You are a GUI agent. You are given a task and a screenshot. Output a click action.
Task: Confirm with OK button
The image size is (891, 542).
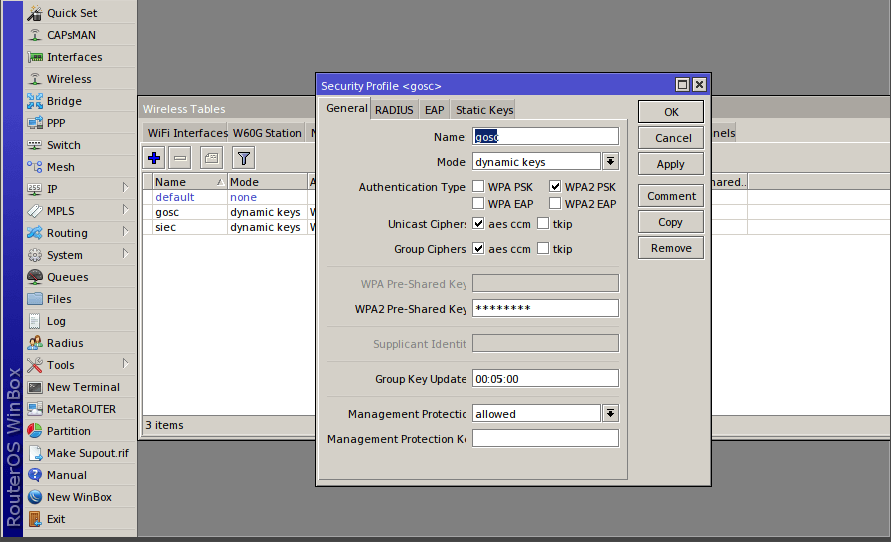[671, 112]
